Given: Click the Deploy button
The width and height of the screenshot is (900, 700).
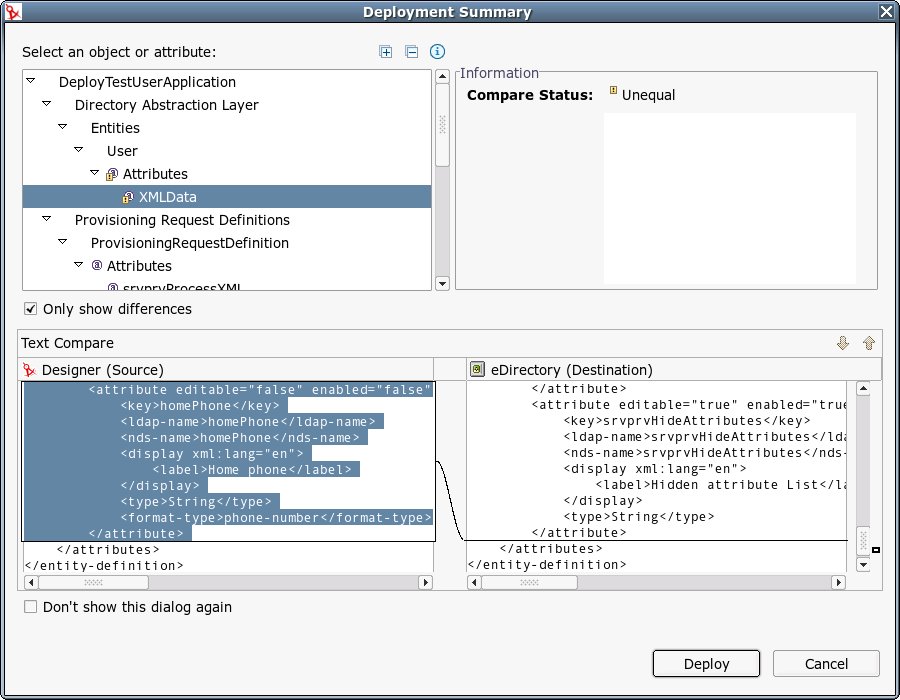Looking at the screenshot, I should [x=706, y=664].
